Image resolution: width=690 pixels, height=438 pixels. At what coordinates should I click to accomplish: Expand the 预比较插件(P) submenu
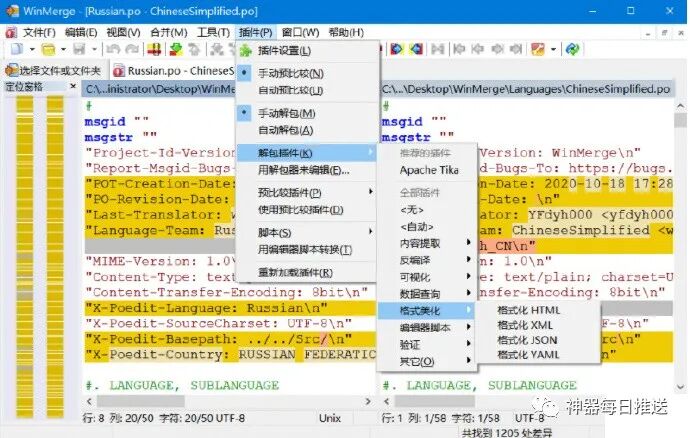point(308,192)
